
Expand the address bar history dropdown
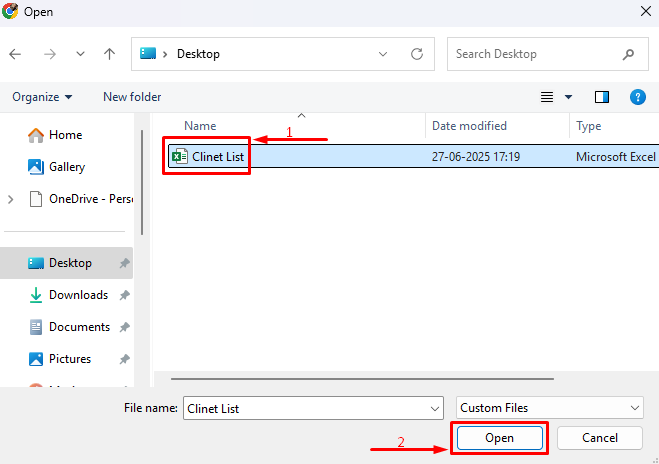pyautogui.click(x=383, y=54)
